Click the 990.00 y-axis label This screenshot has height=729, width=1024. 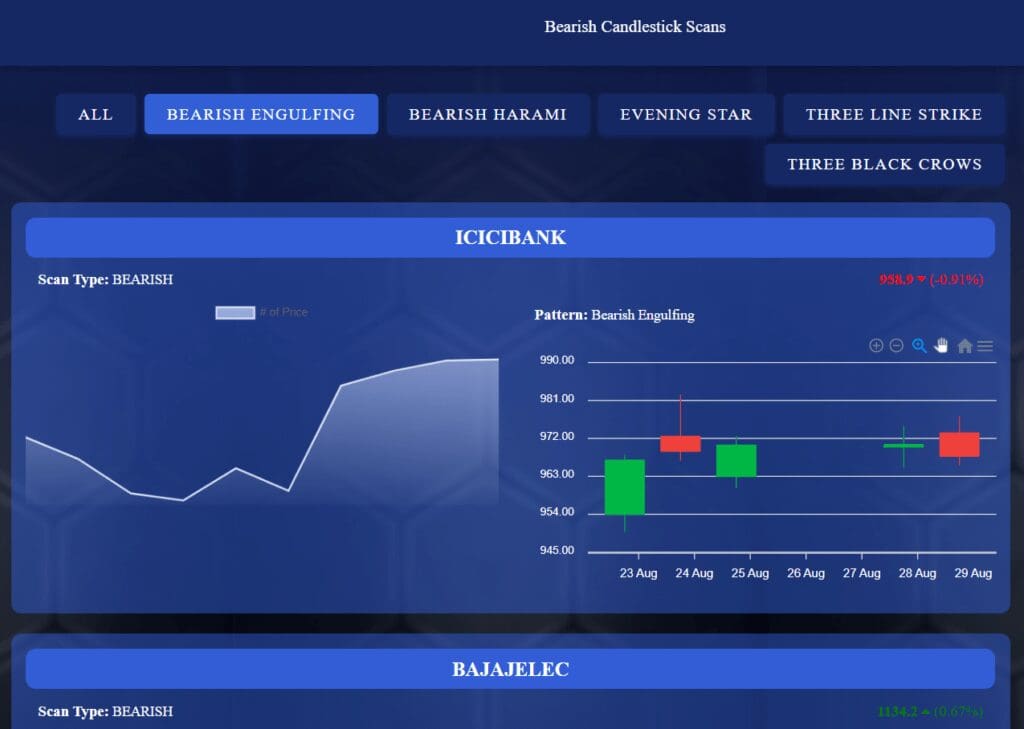[x=557, y=360]
